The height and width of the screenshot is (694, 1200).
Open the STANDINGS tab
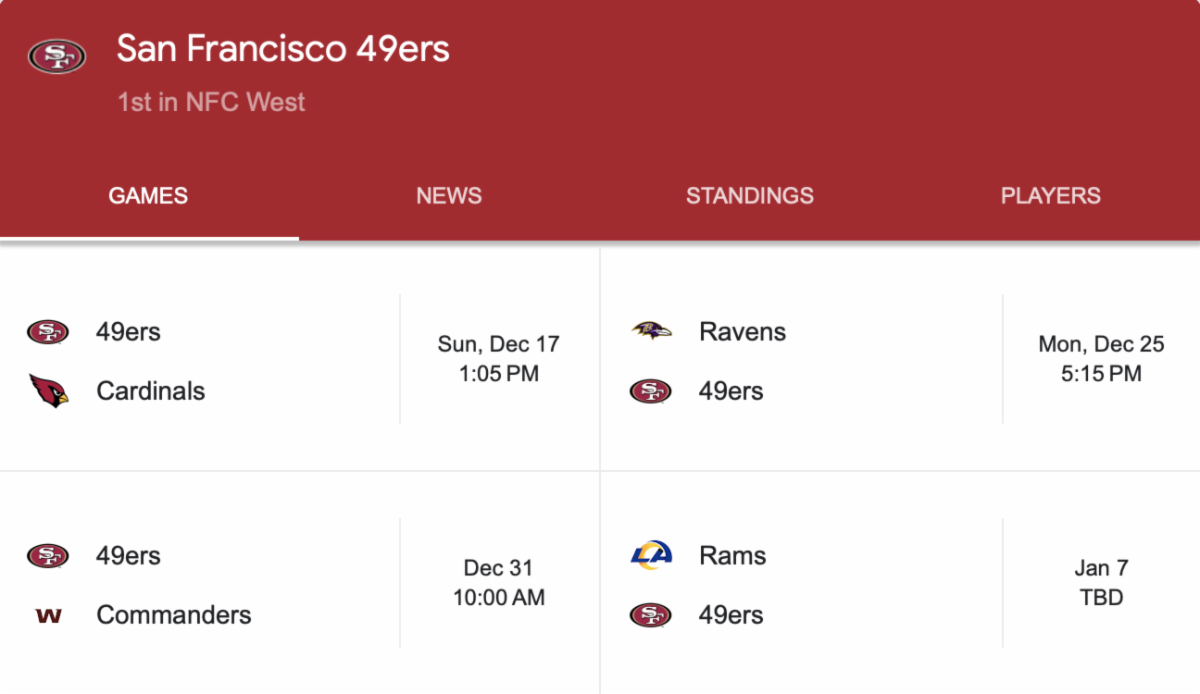click(x=749, y=196)
